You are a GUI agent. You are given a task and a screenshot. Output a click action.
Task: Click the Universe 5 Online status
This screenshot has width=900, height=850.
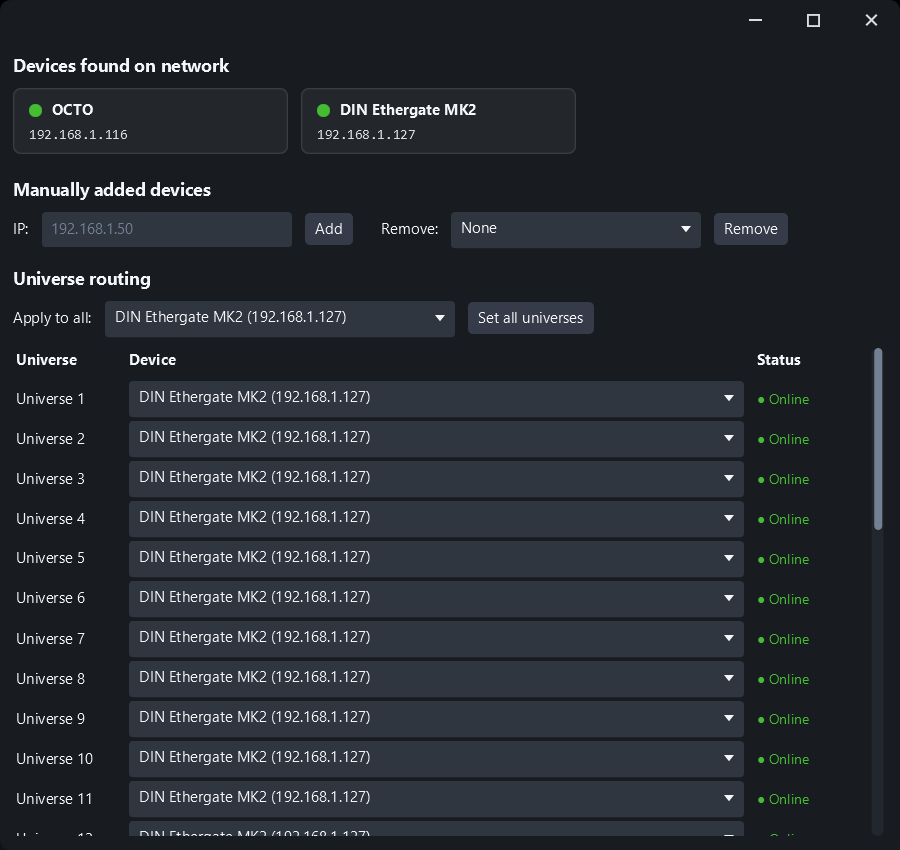coord(783,559)
